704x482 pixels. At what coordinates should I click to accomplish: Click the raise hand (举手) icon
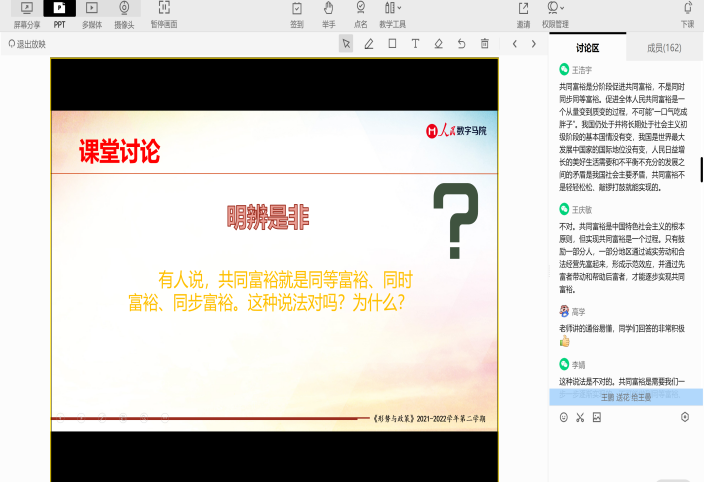328,13
